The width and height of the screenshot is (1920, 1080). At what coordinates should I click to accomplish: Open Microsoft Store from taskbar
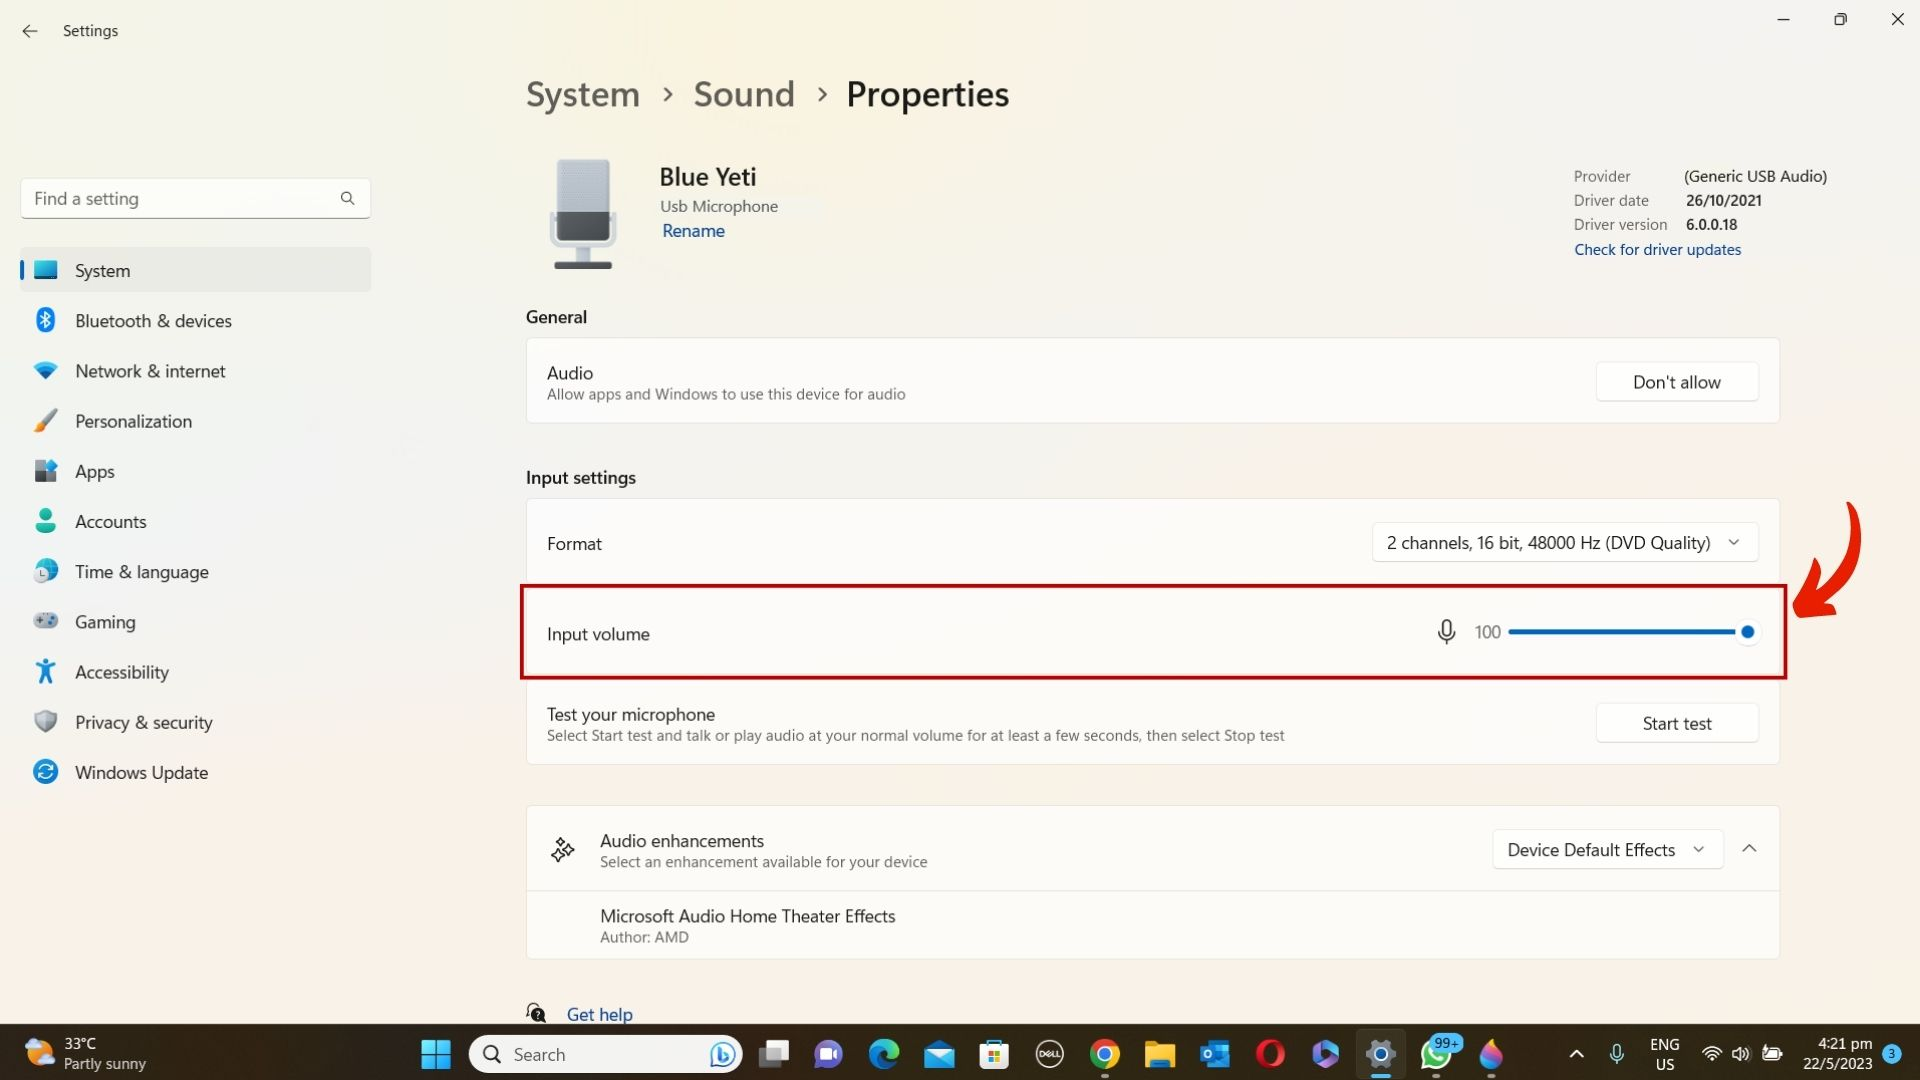(994, 1054)
